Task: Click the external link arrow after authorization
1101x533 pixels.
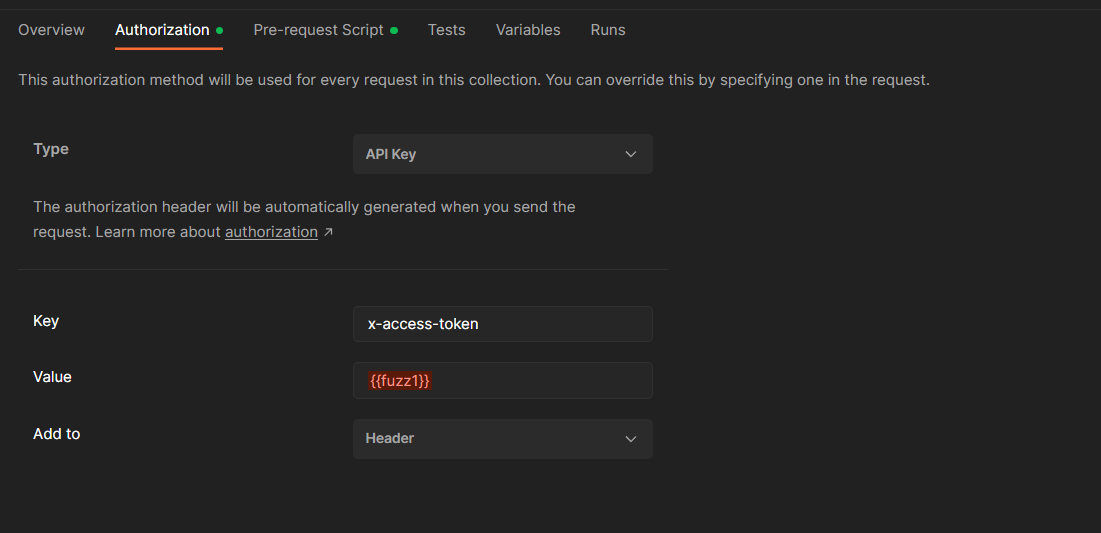Action: pyautogui.click(x=328, y=232)
